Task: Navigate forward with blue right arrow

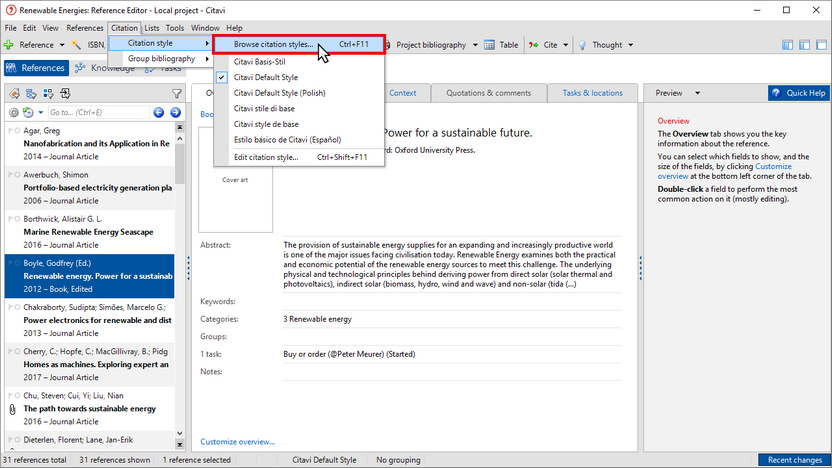Action: (x=176, y=112)
